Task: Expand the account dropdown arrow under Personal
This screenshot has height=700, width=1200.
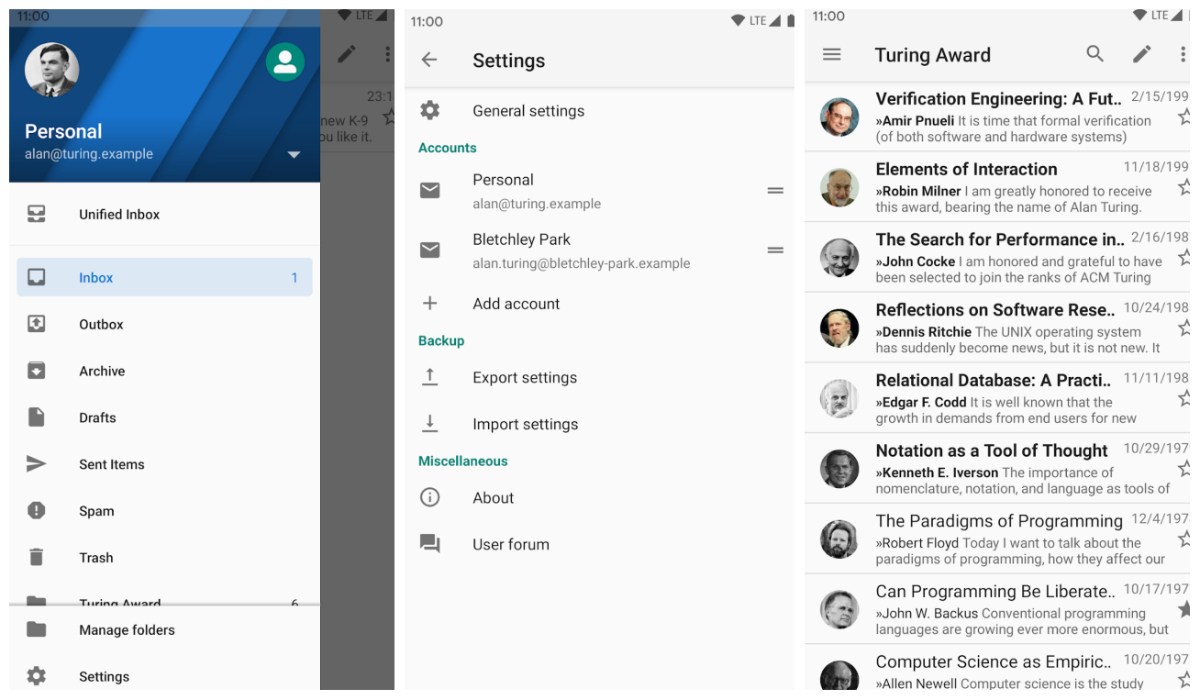Action: [x=294, y=155]
